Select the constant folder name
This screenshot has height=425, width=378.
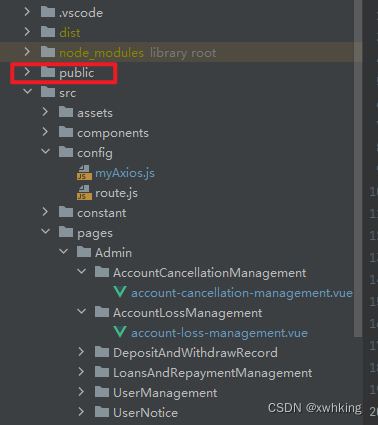102,213
